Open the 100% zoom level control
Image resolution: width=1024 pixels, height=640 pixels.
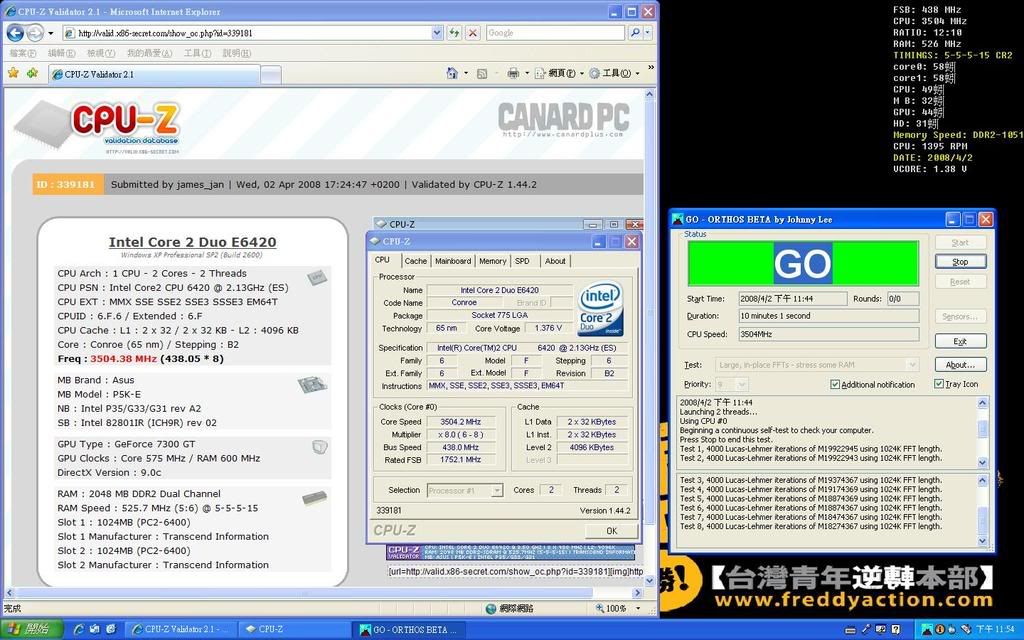click(x=618, y=608)
